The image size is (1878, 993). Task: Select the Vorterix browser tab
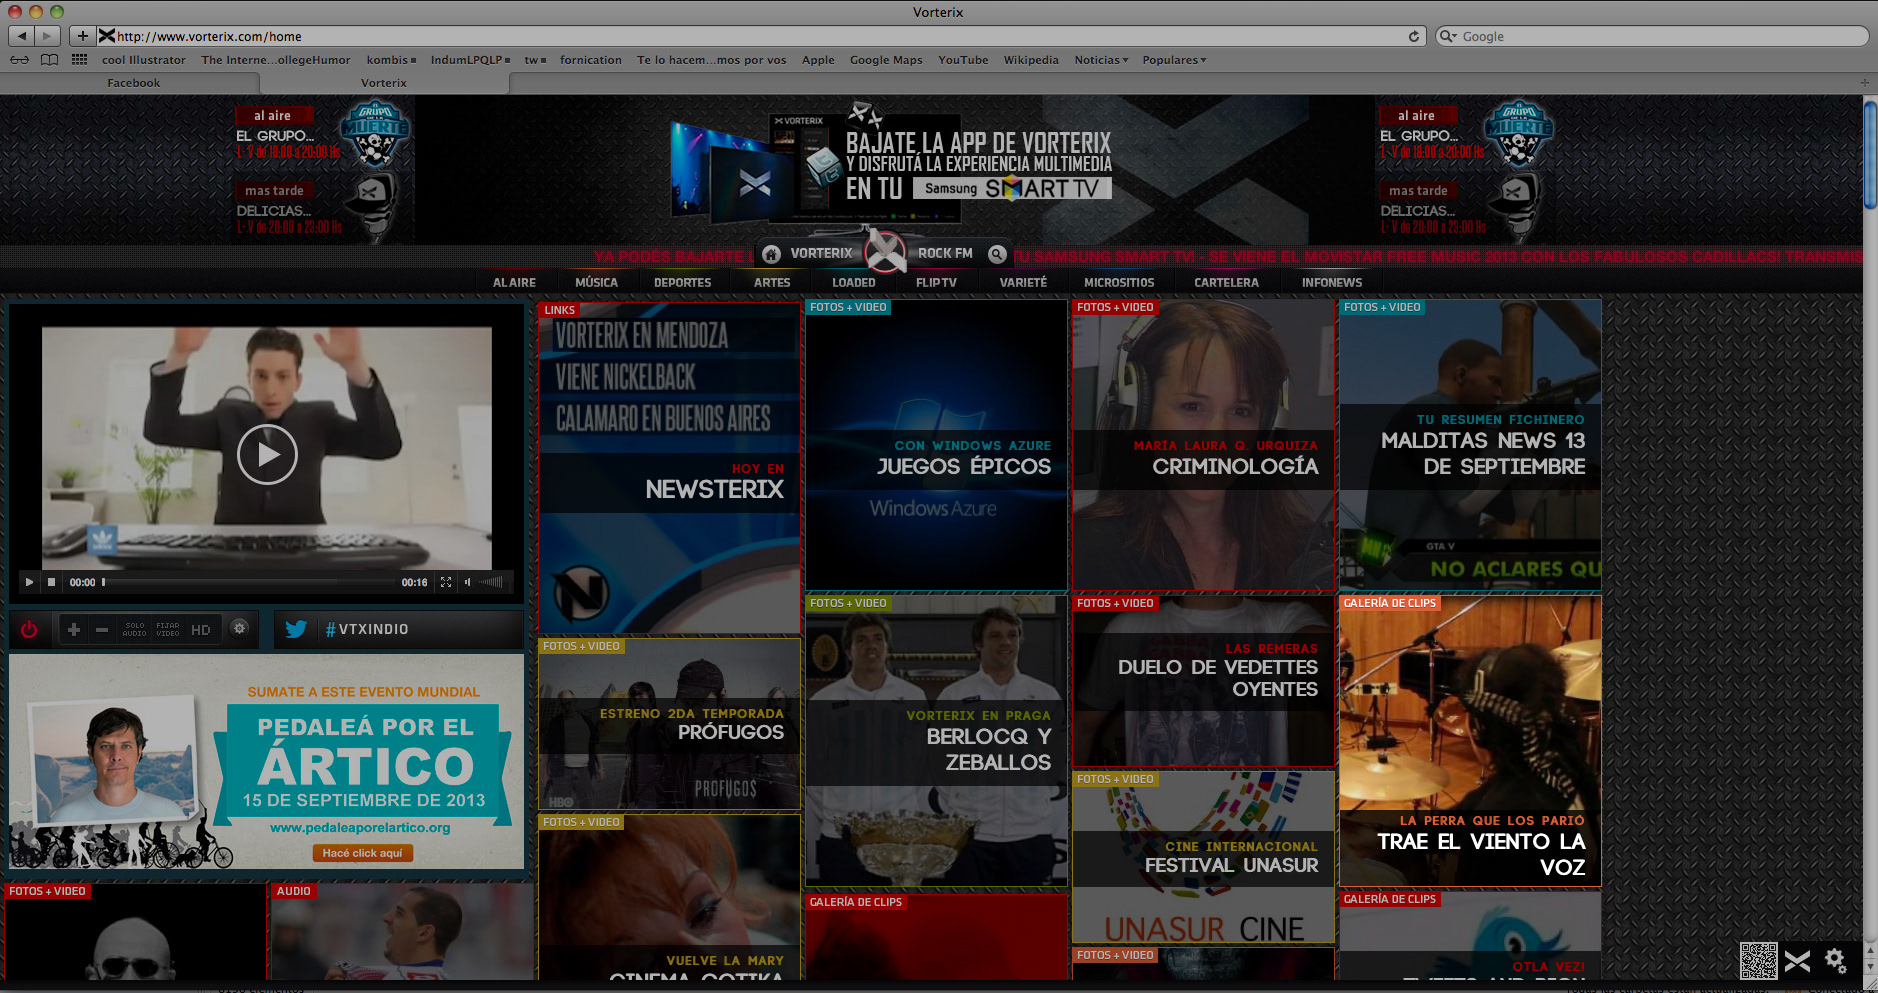tap(383, 83)
